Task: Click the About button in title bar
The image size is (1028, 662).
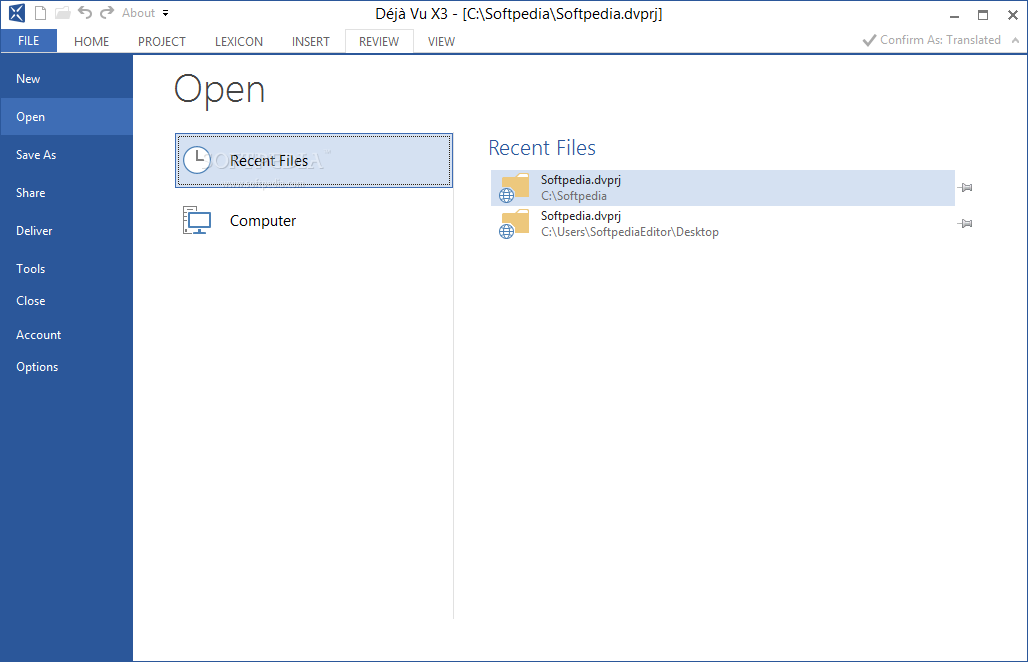Action: coord(138,13)
